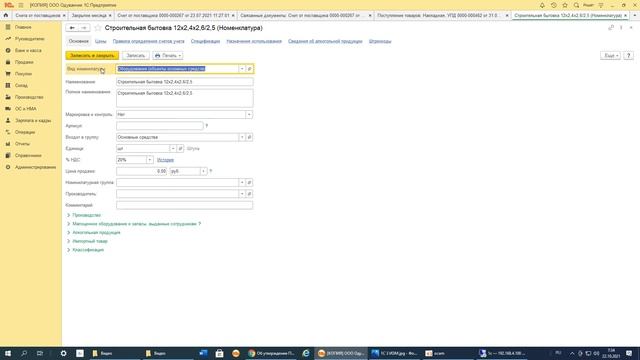This screenshot has height=360, width=640.
Task: Open the % НДС История link
Action: pos(165,160)
